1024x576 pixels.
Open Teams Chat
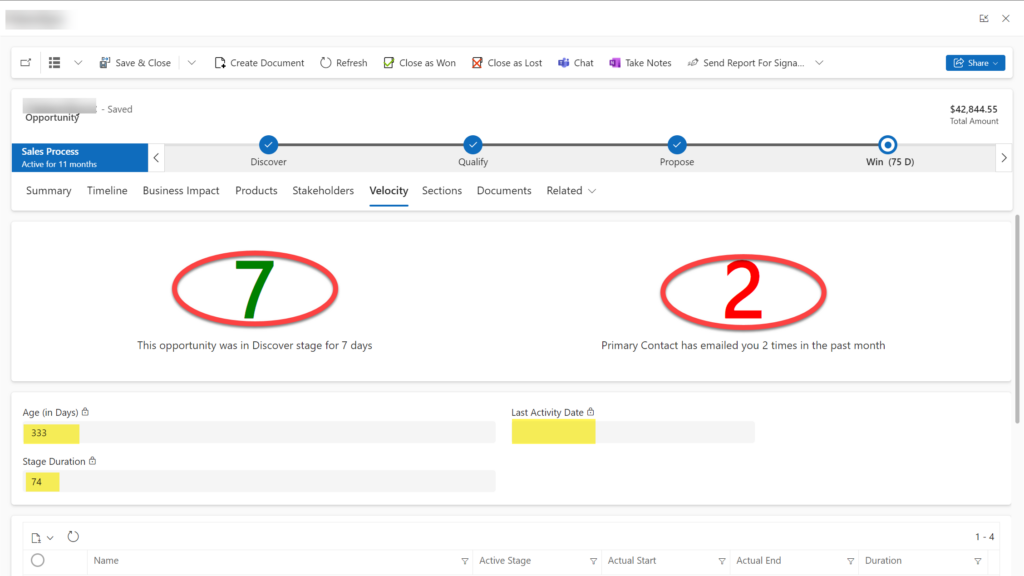(575, 63)
